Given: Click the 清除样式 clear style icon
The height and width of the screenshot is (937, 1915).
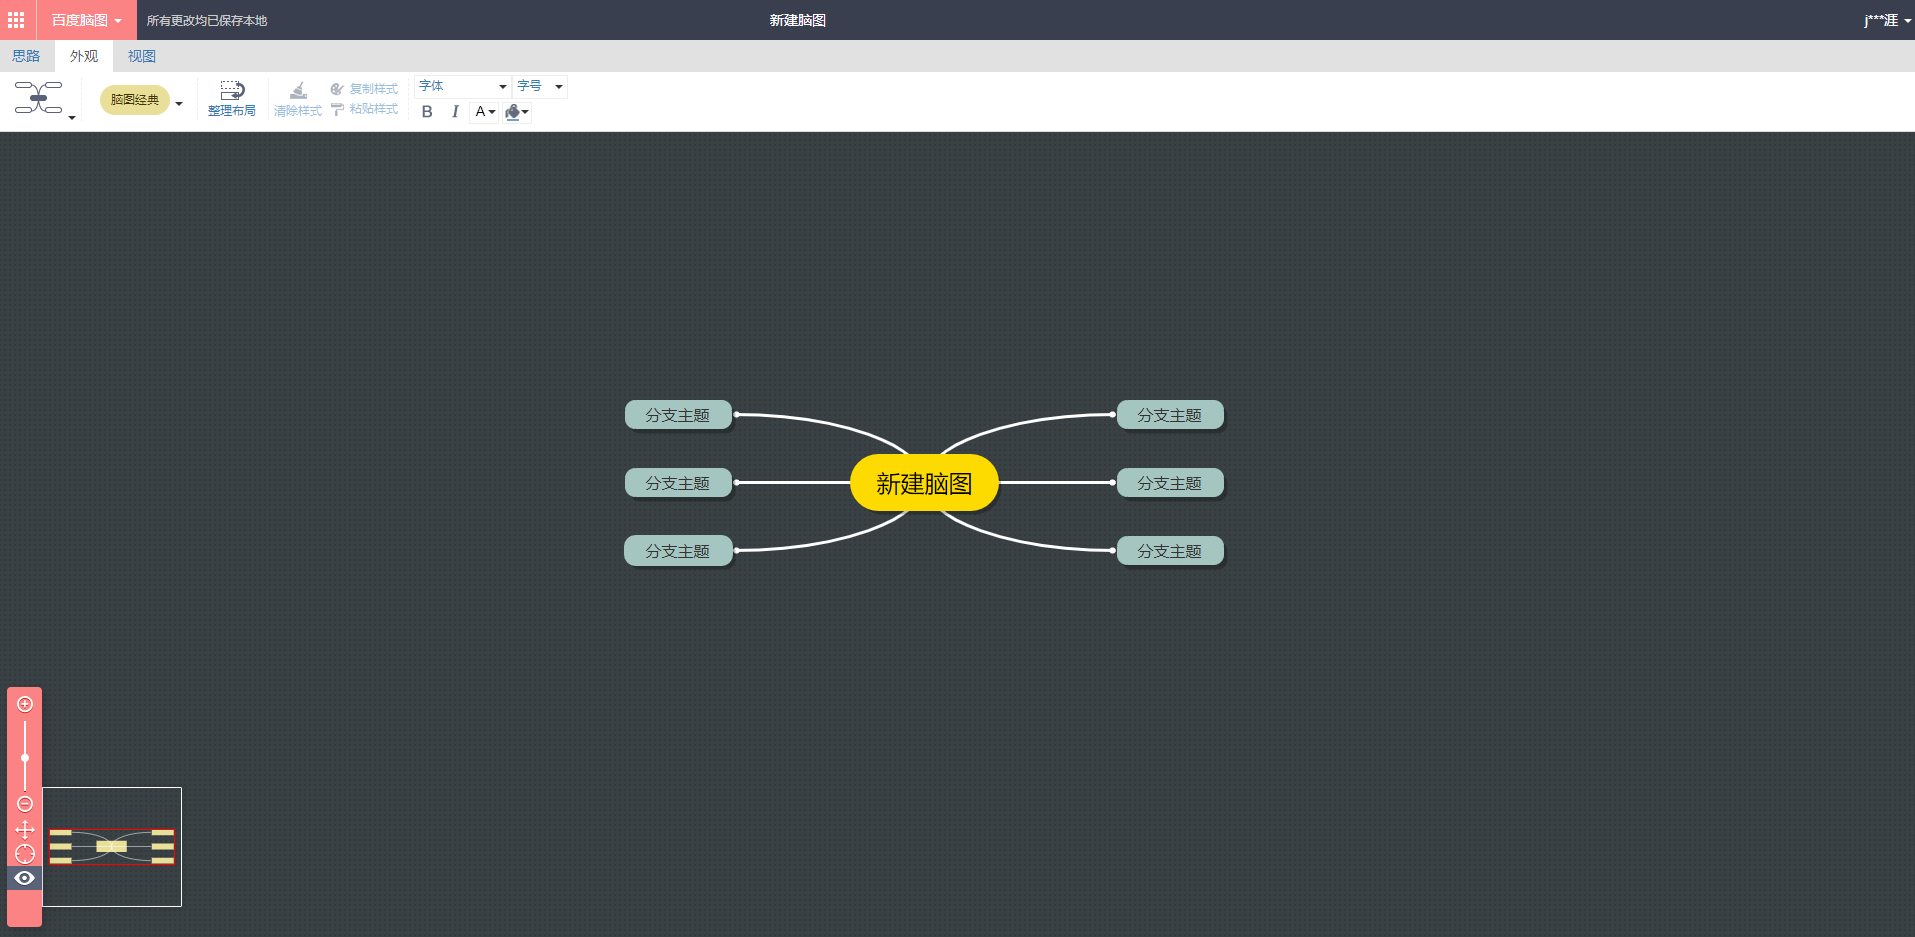Looking at the screenshot, I should click(297, 97).
